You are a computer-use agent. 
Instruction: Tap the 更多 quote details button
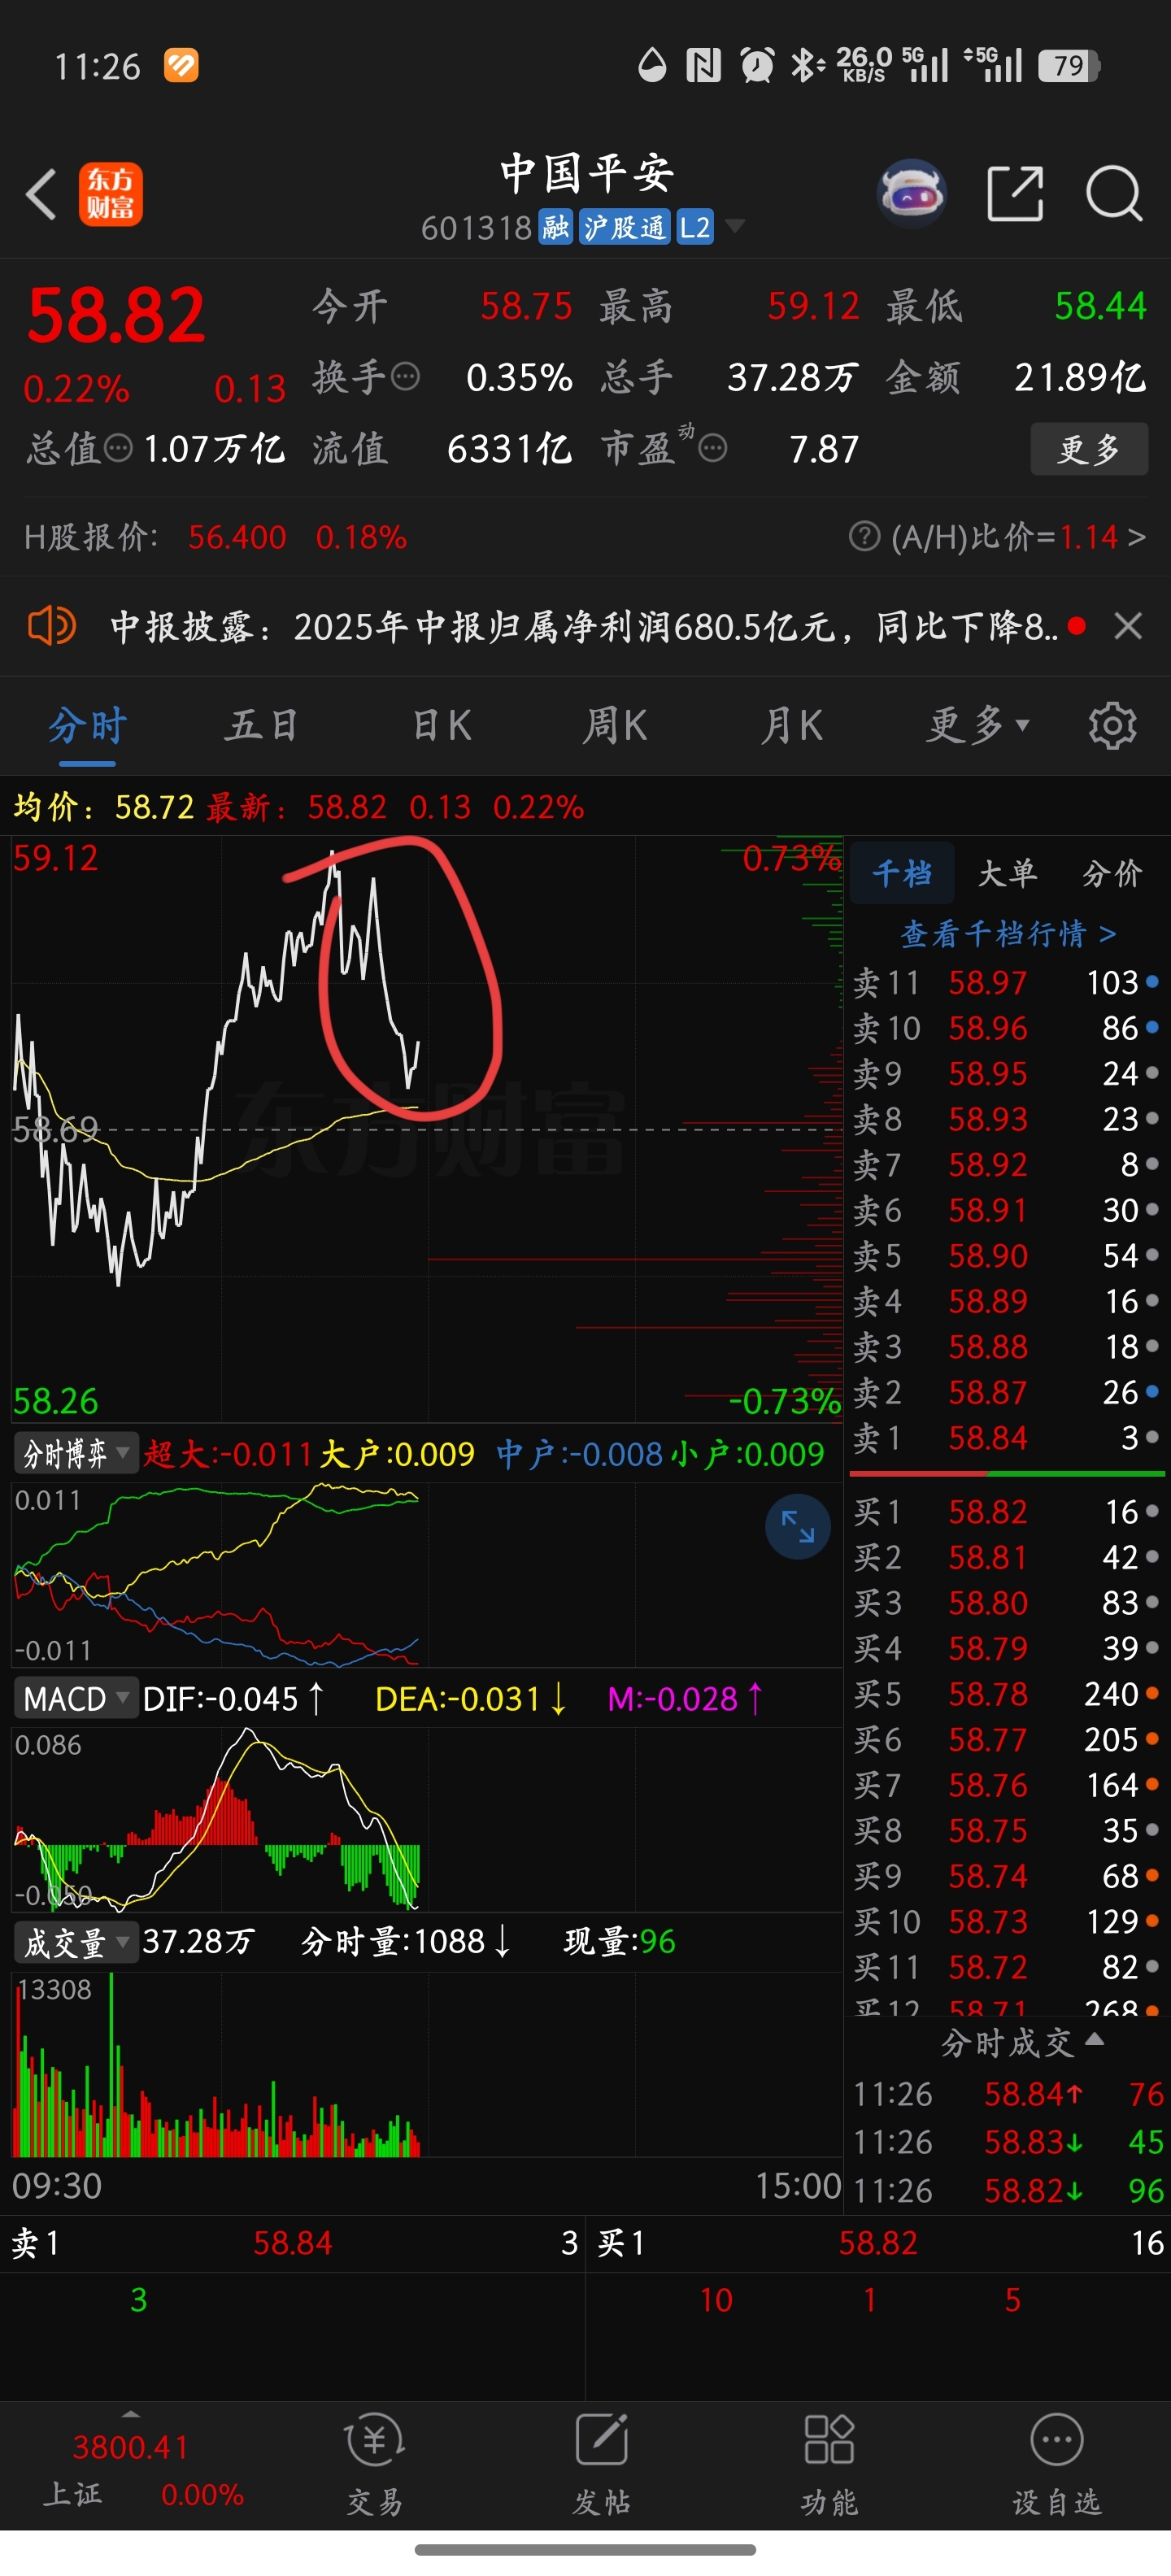(x=1089, y=449)
